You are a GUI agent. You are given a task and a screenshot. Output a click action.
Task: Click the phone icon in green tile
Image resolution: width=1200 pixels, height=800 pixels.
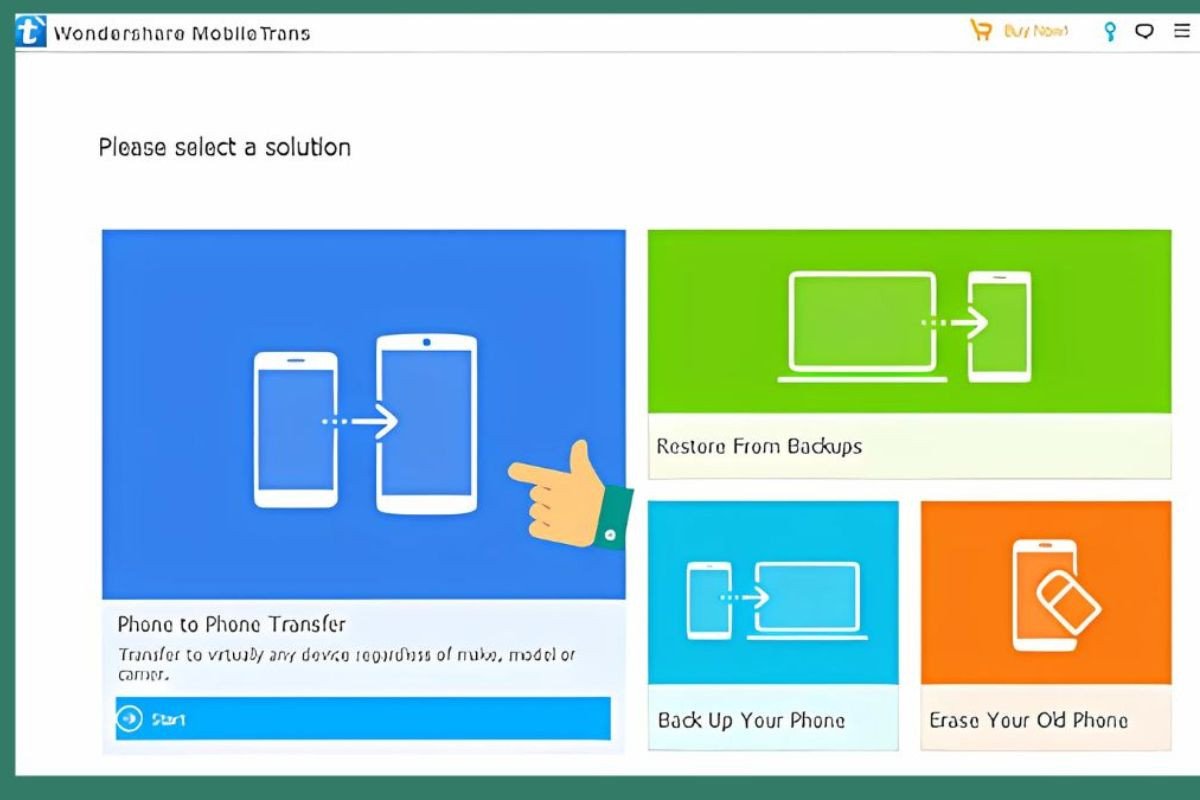(999, 326)
